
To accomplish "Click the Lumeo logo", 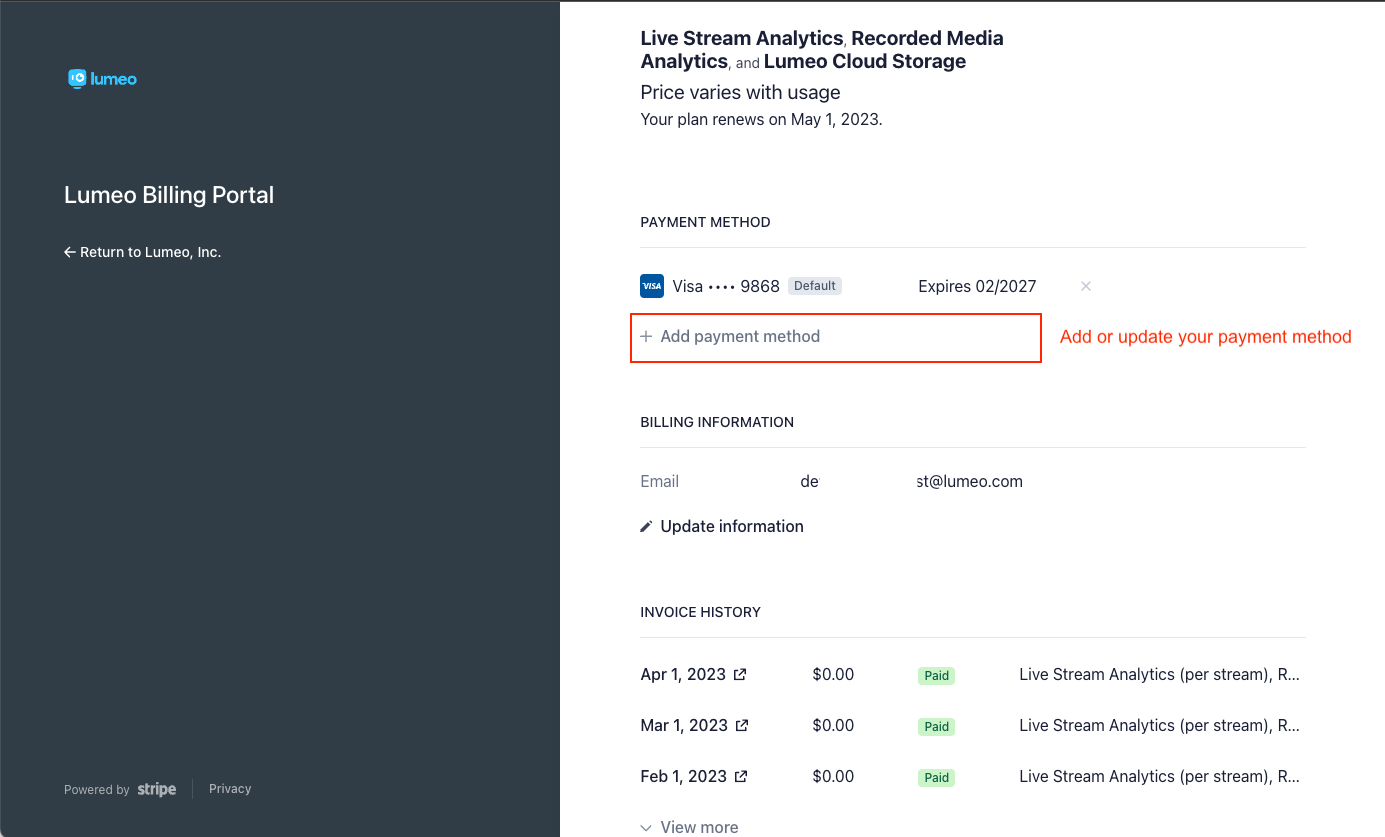I will click(102, 78).
